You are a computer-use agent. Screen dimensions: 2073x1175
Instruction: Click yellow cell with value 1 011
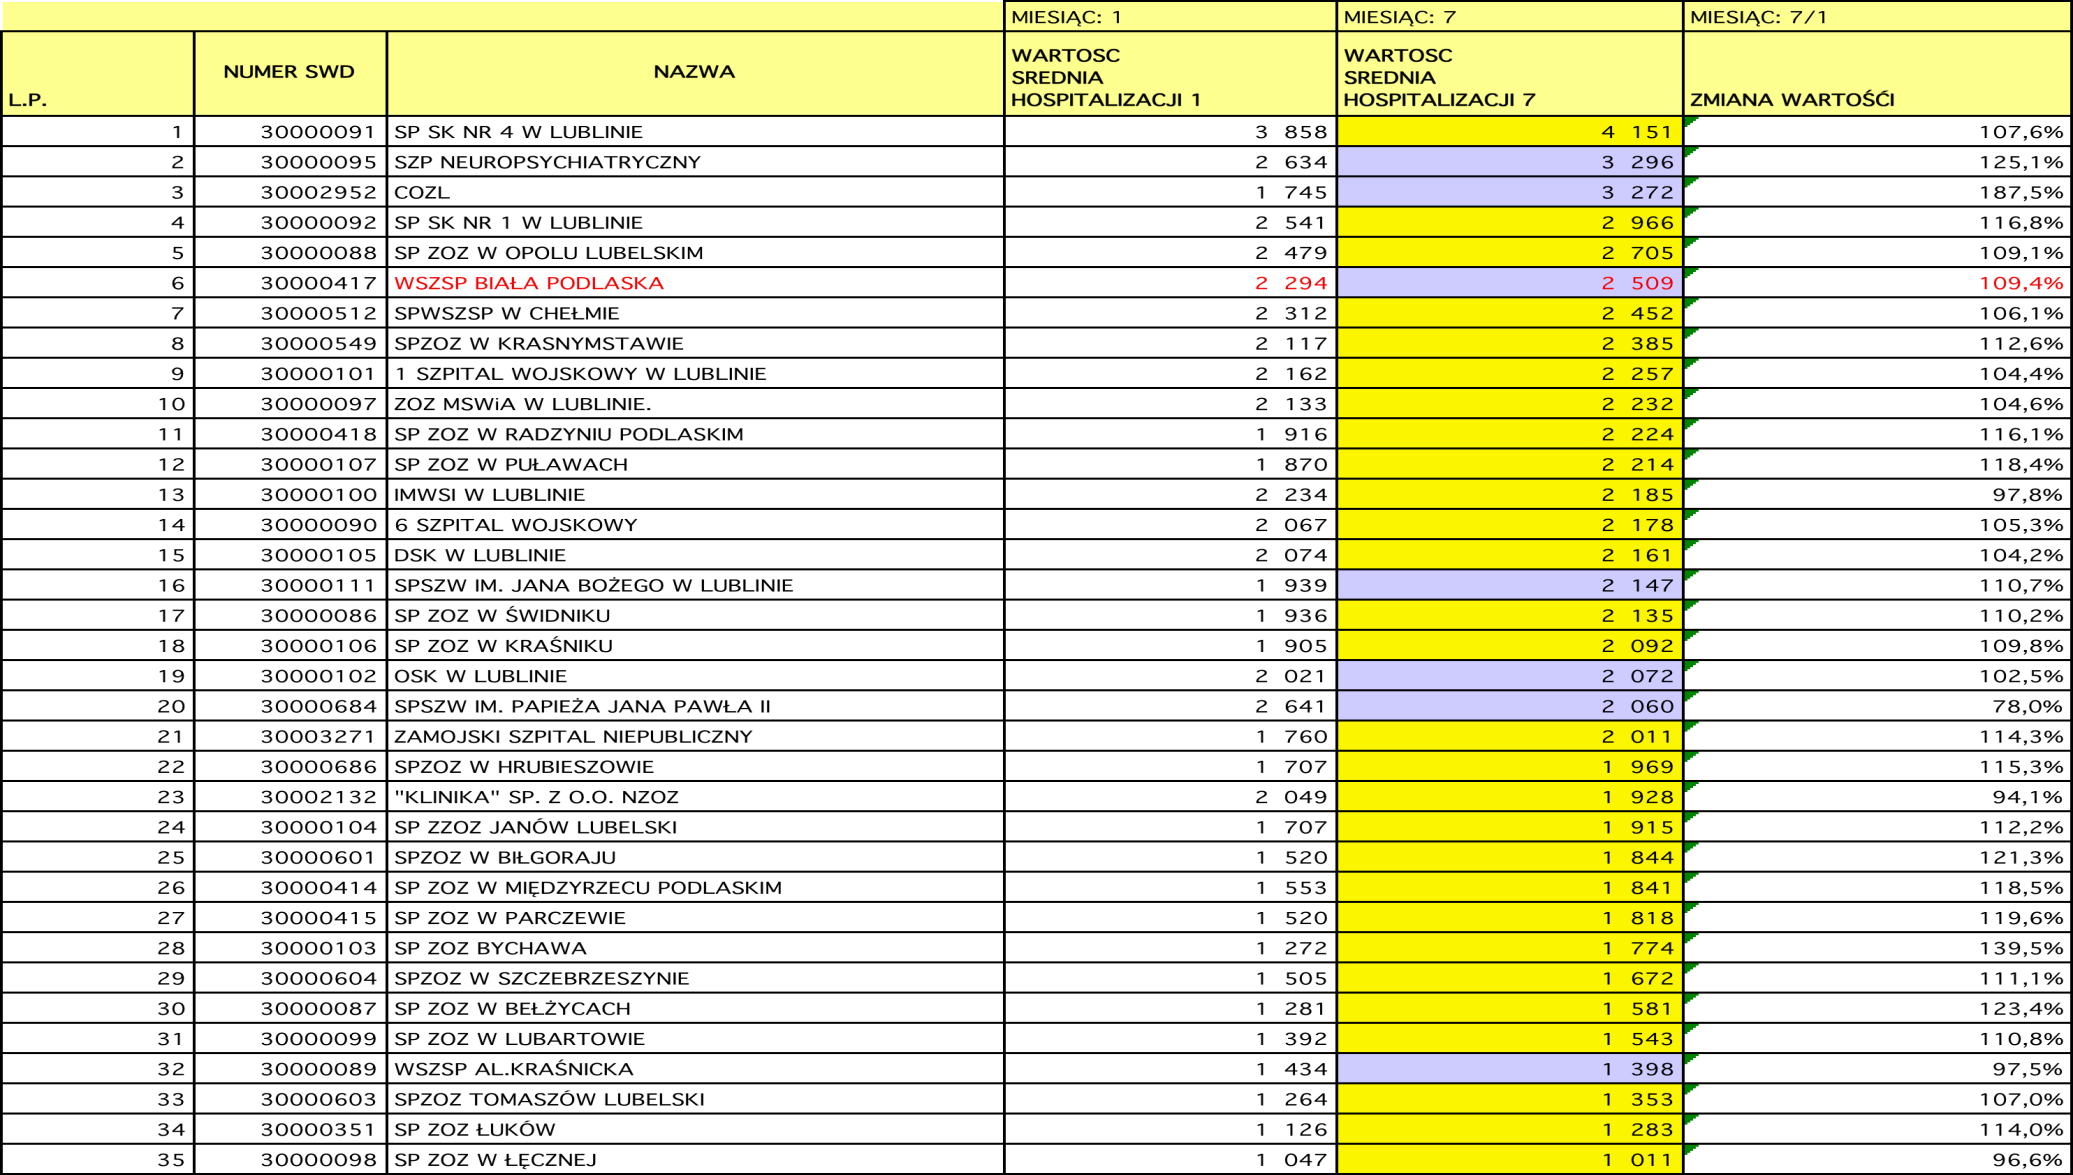tap(1510, 1160)
